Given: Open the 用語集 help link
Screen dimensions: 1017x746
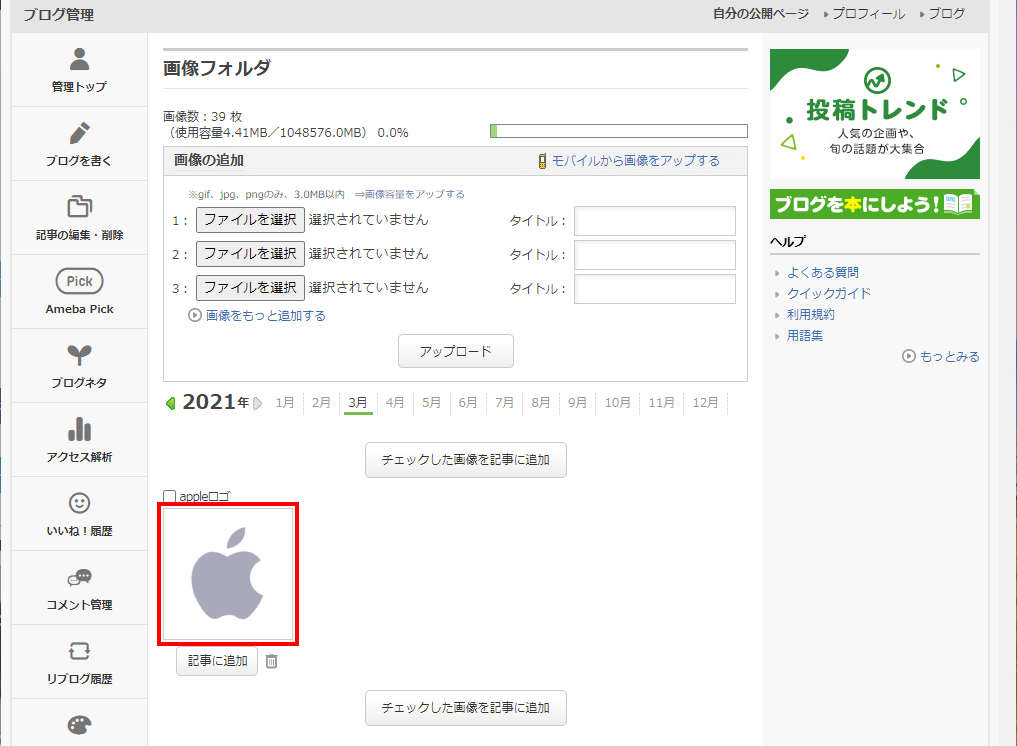Looking at the screenshot, I should [x=805, y=335].
